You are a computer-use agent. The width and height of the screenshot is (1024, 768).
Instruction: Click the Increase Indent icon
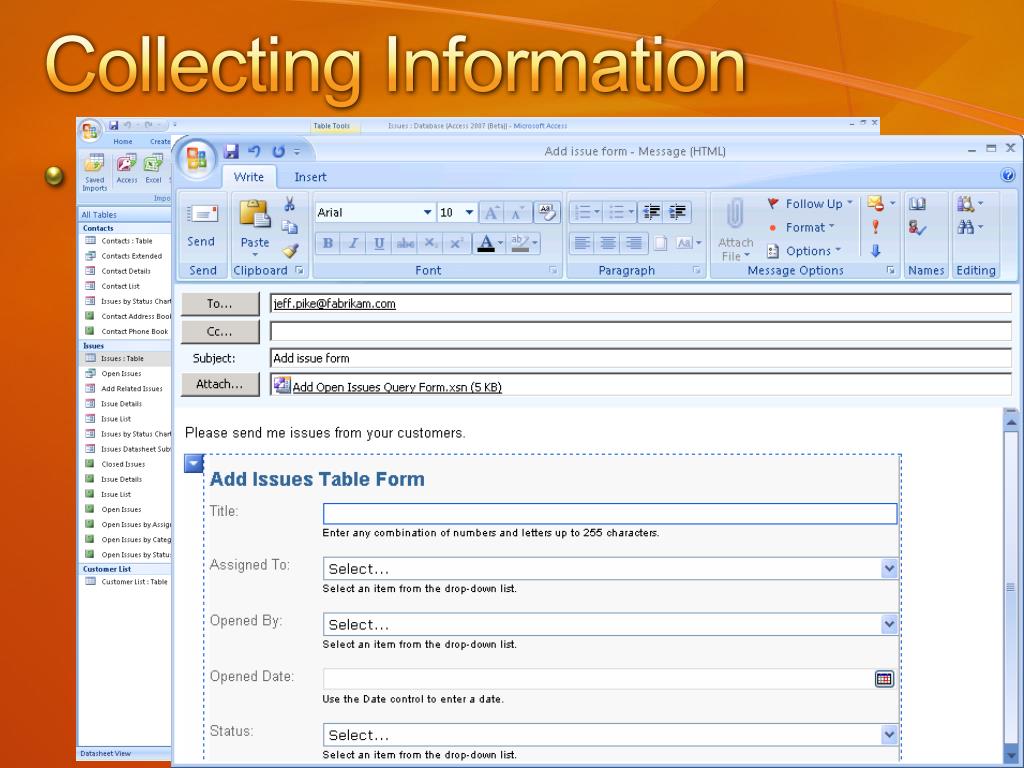tap(678, 212)
